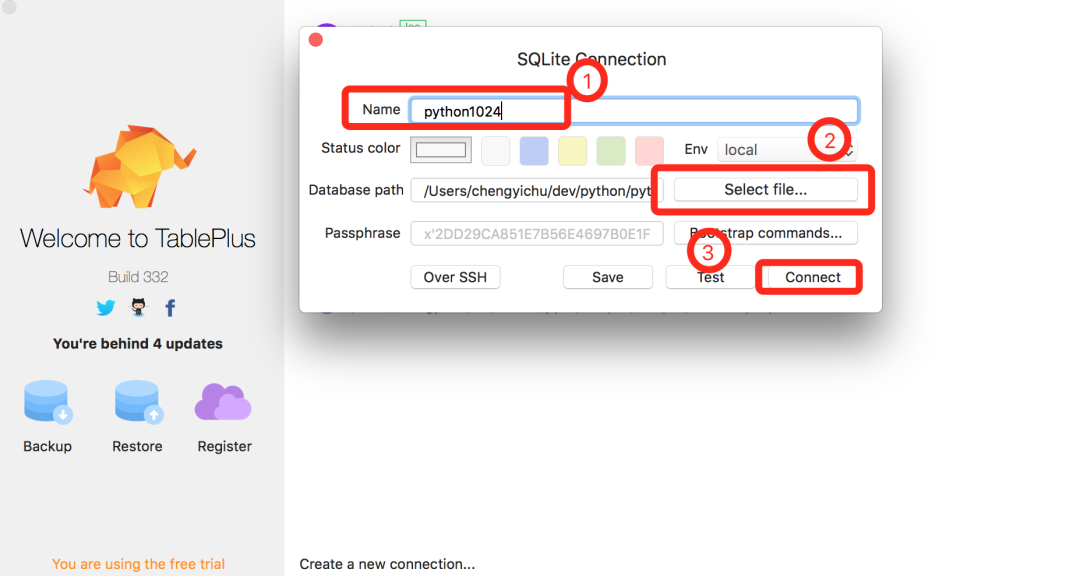Click the Build 332 text
Viewport: 1080px width, 576px height.
[138, 276]
